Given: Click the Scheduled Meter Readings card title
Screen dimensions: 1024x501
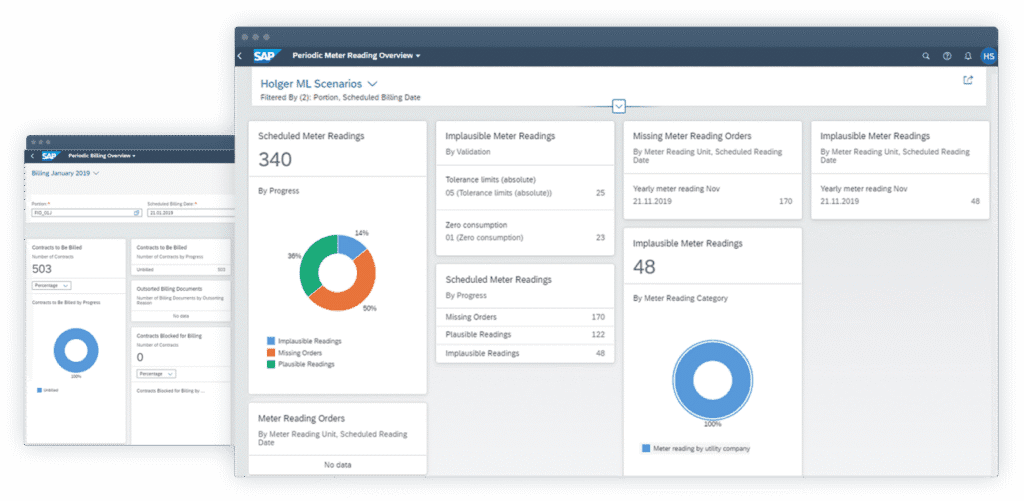Looking at the screenshot, I should click(311, 135).
